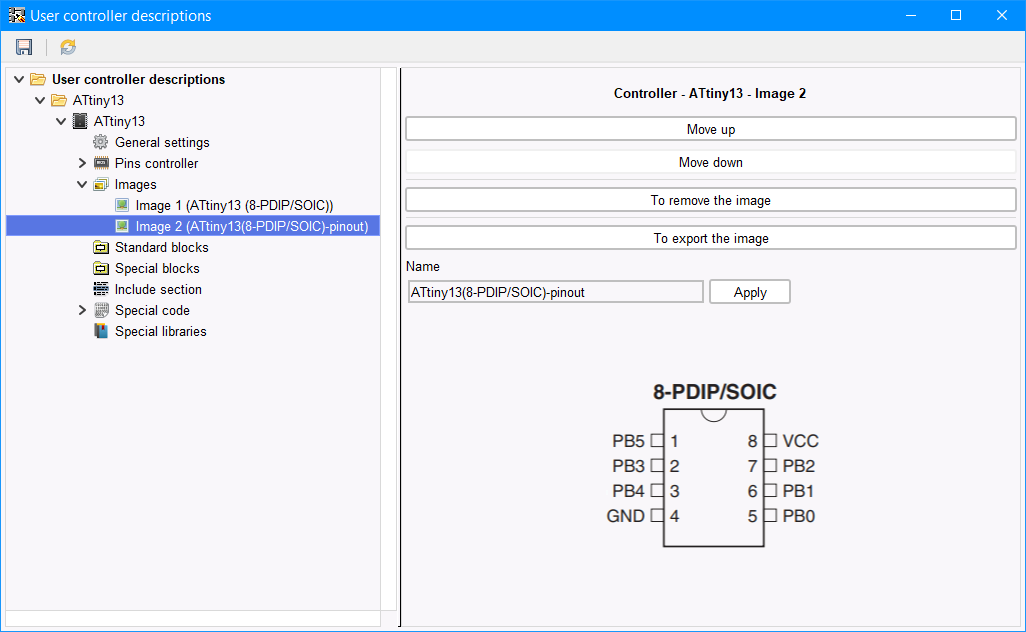Screen dimensions: 1026x632
Task: Click the Move down button
Action: coord(711,162)
